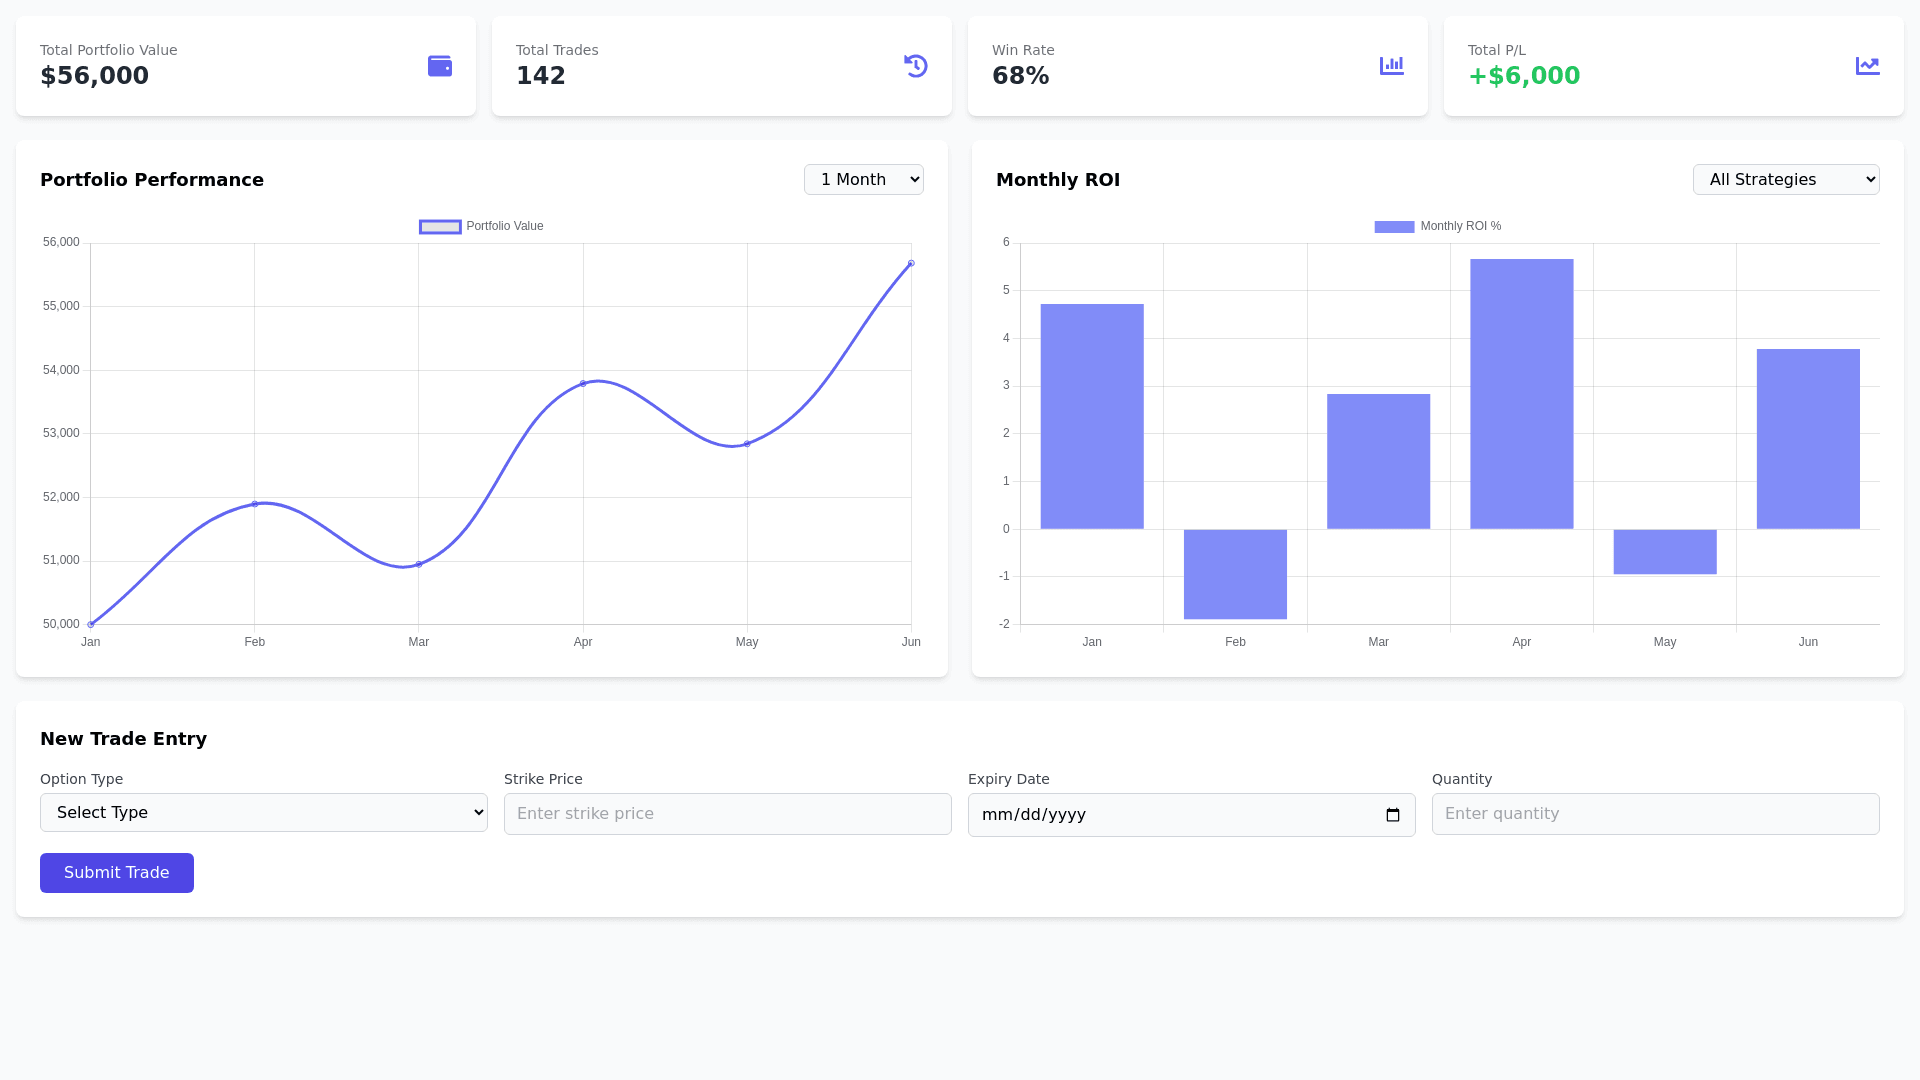1920x1080 pixels.
Task: Click the February negative ROI bar
Action: [x=1235, y=574]
